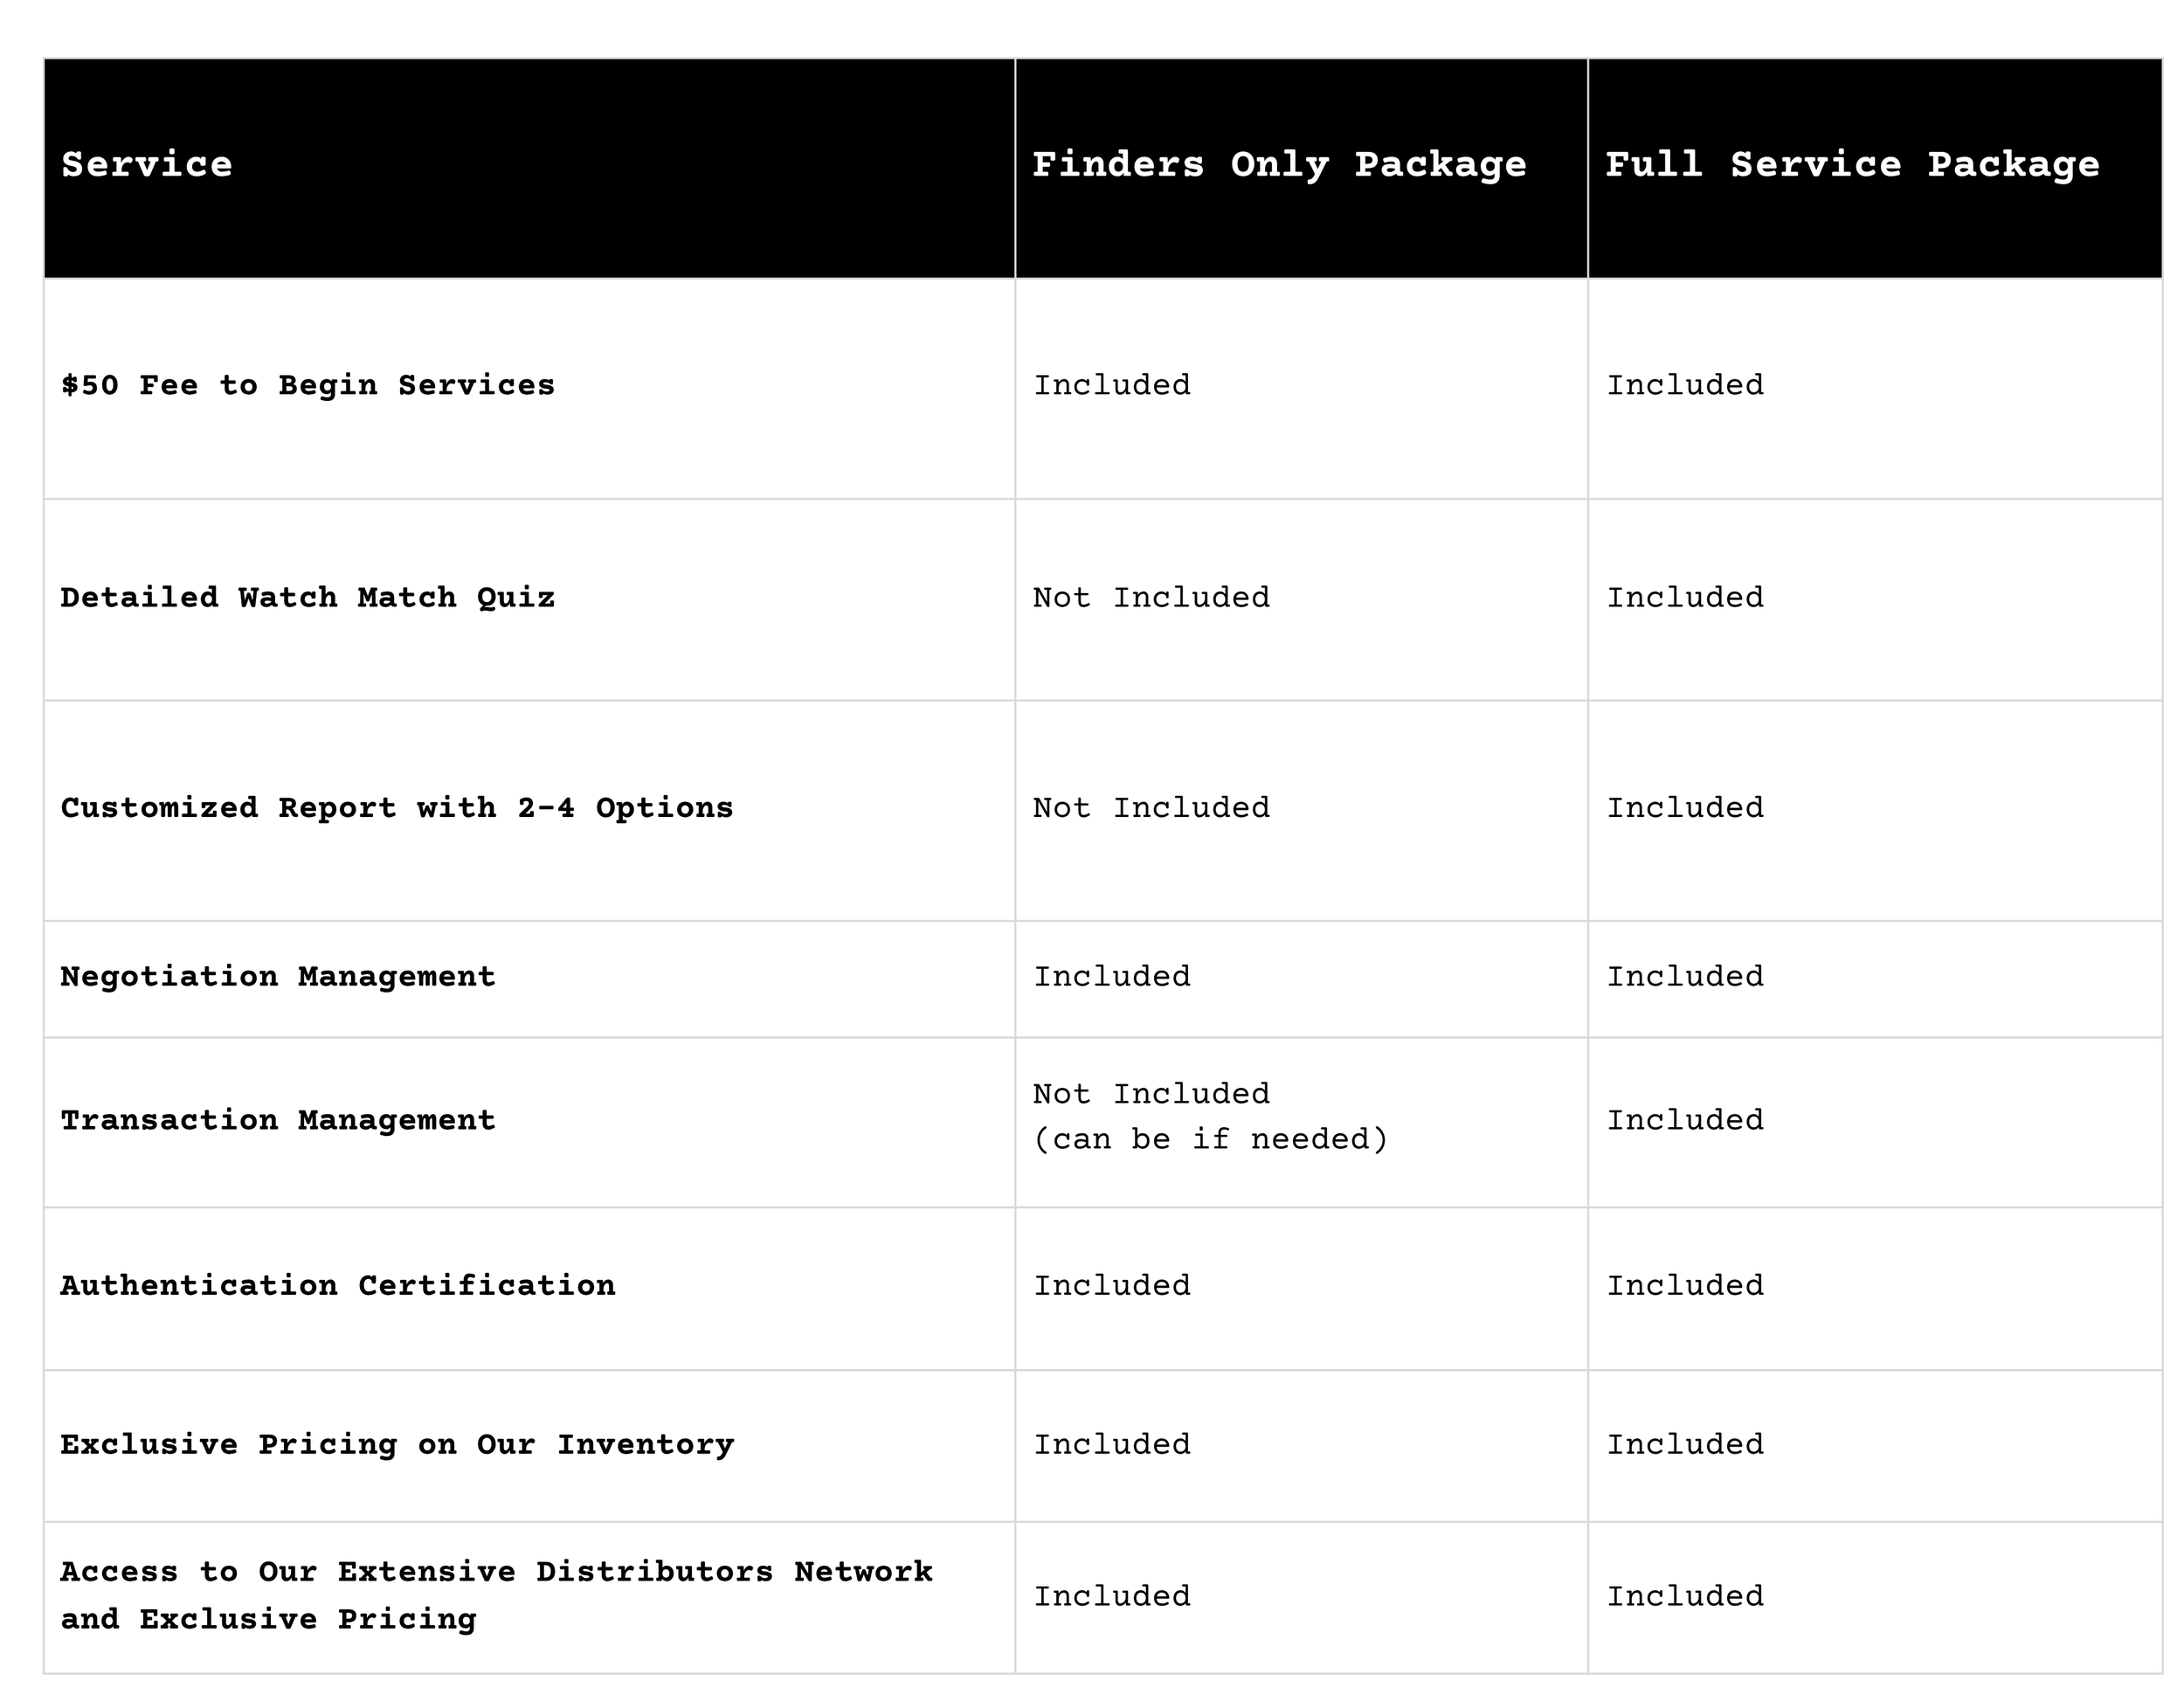Image resolution: width=2184 pixels, height=1688 pixels.
Task: Select the Authentication Certification label
Action: point(338,1285)
